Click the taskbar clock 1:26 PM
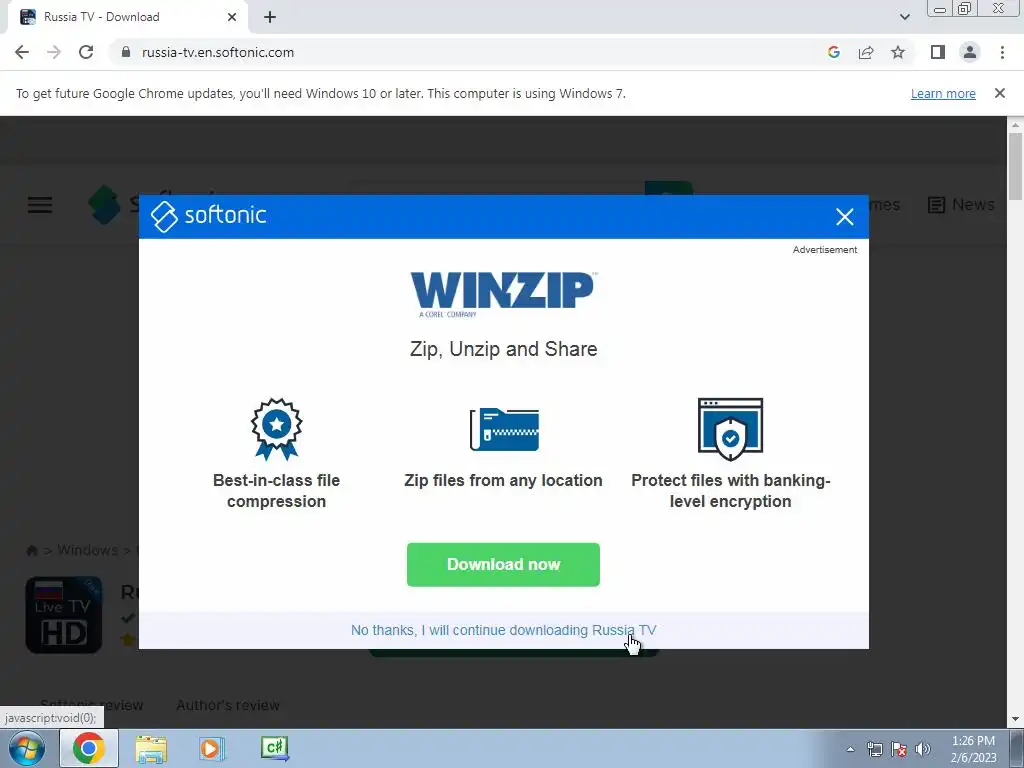This screenshot has width=1024, height=768. [x=973, y=748]
